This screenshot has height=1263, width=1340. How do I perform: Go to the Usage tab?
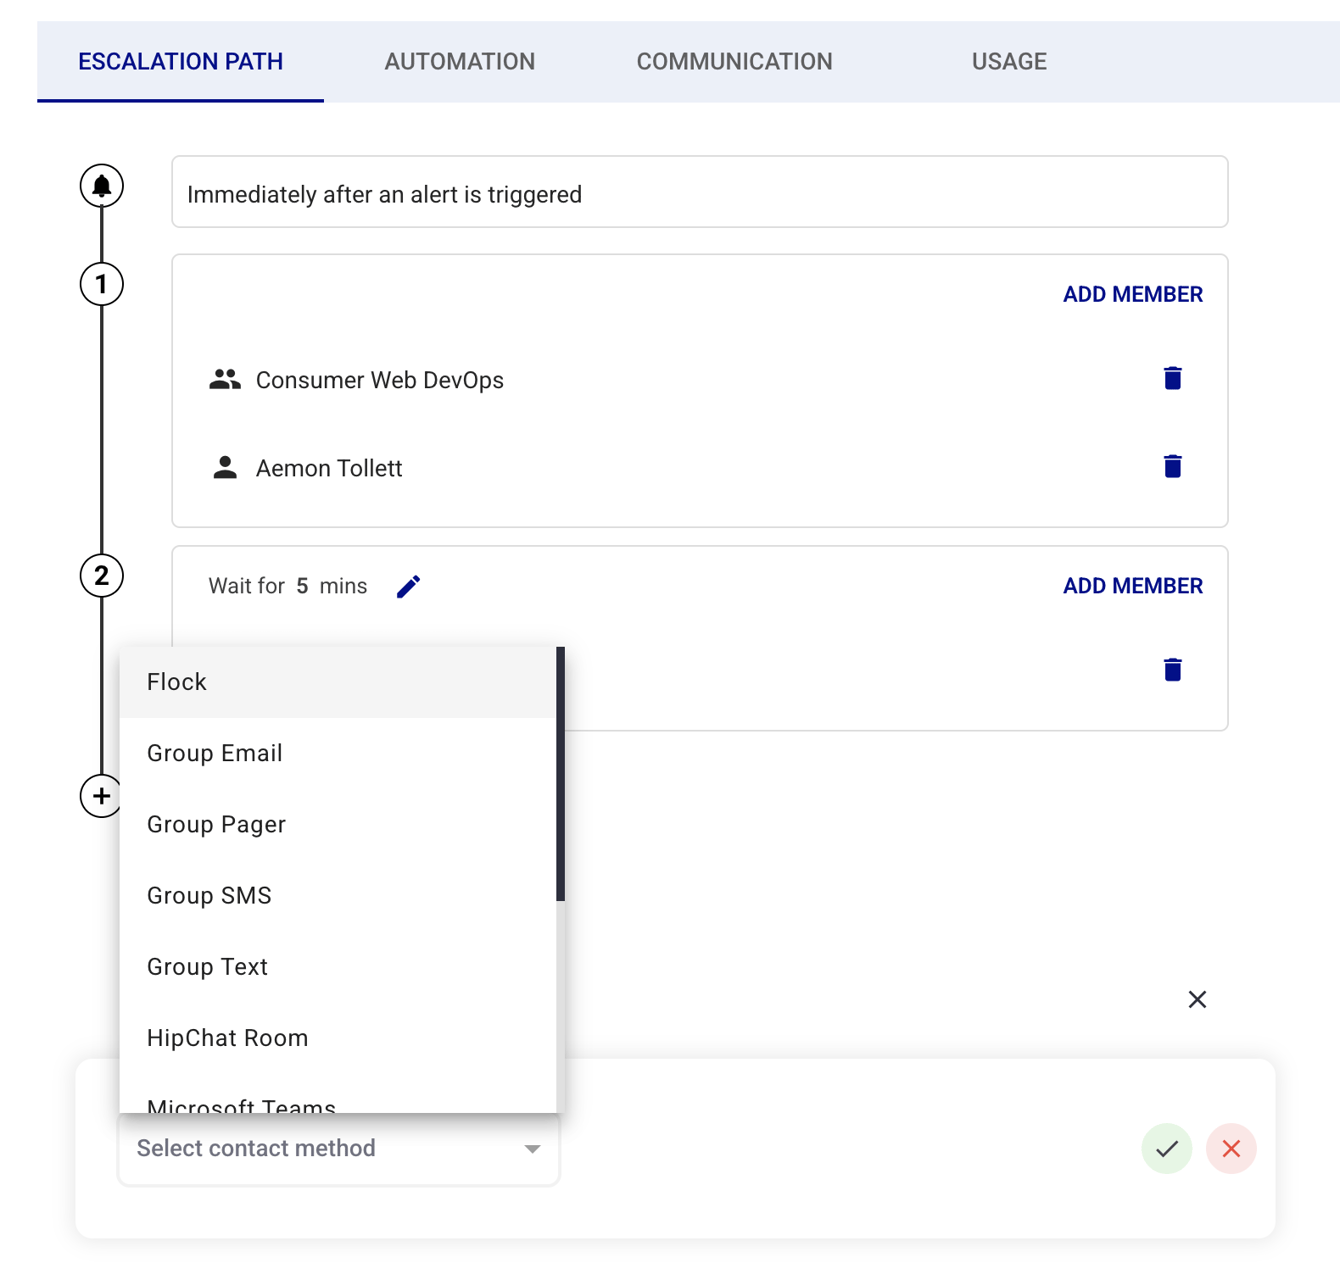1009,62
